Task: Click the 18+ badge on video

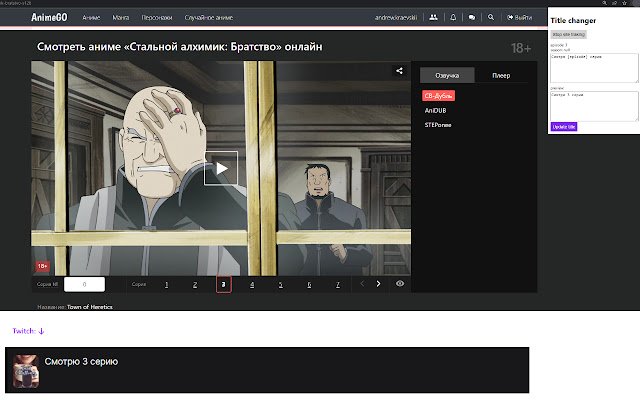Action: [42, 266]
